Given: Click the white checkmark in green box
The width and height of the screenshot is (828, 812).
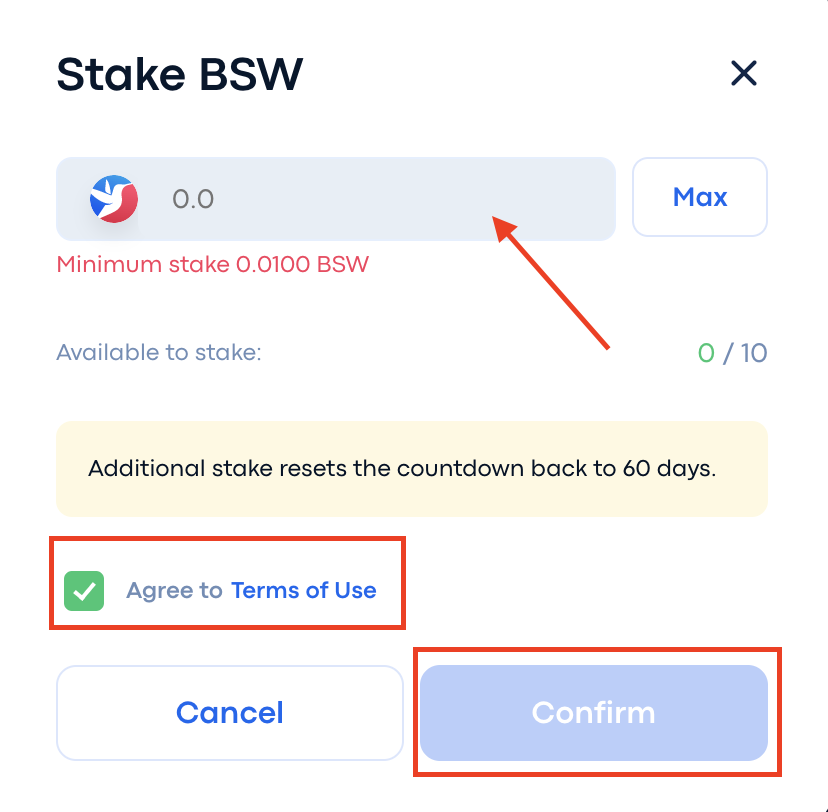Looking at the screenshot, I should pyautogui.click(x=84, y=591).
